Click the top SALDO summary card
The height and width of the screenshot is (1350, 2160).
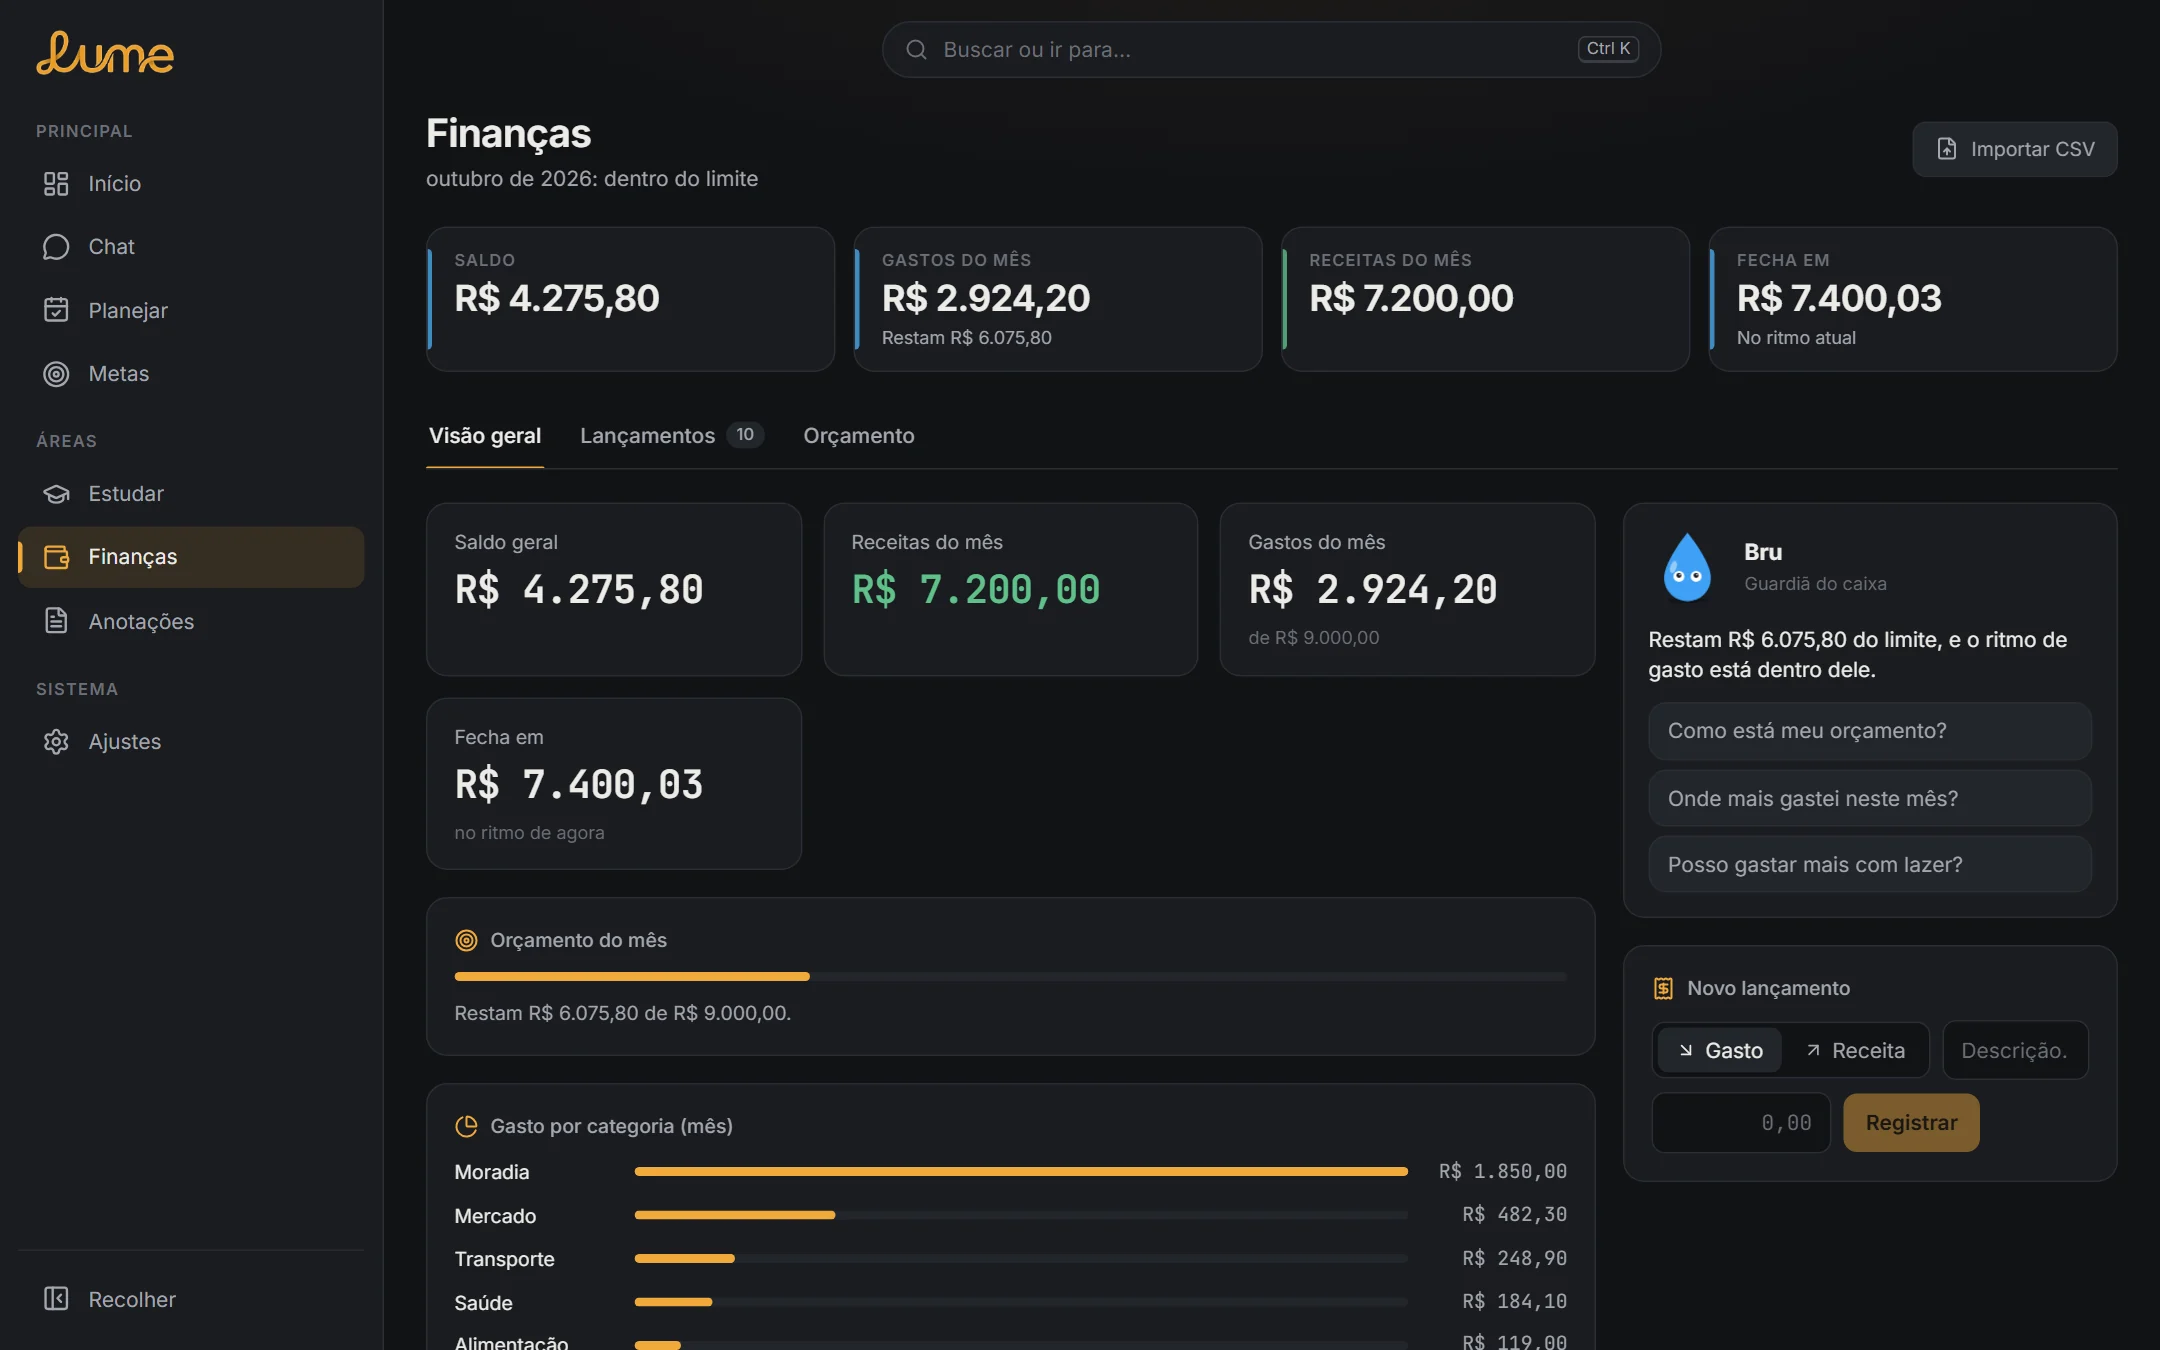631,299
